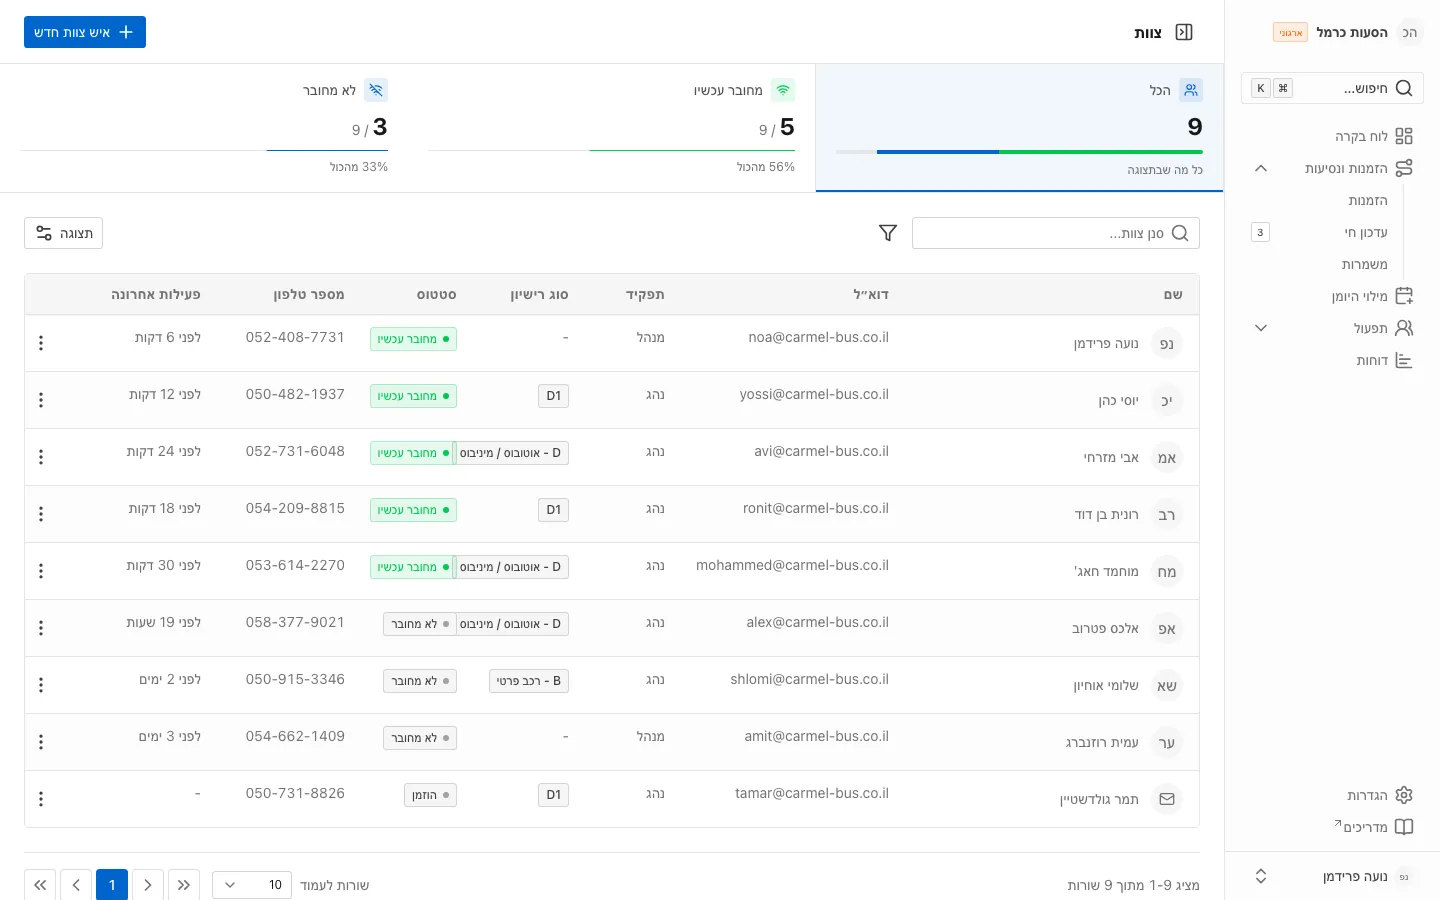Open row actions for רונית בן דוד
Screen dimensions: 1440x900
(x=41, y=514)
